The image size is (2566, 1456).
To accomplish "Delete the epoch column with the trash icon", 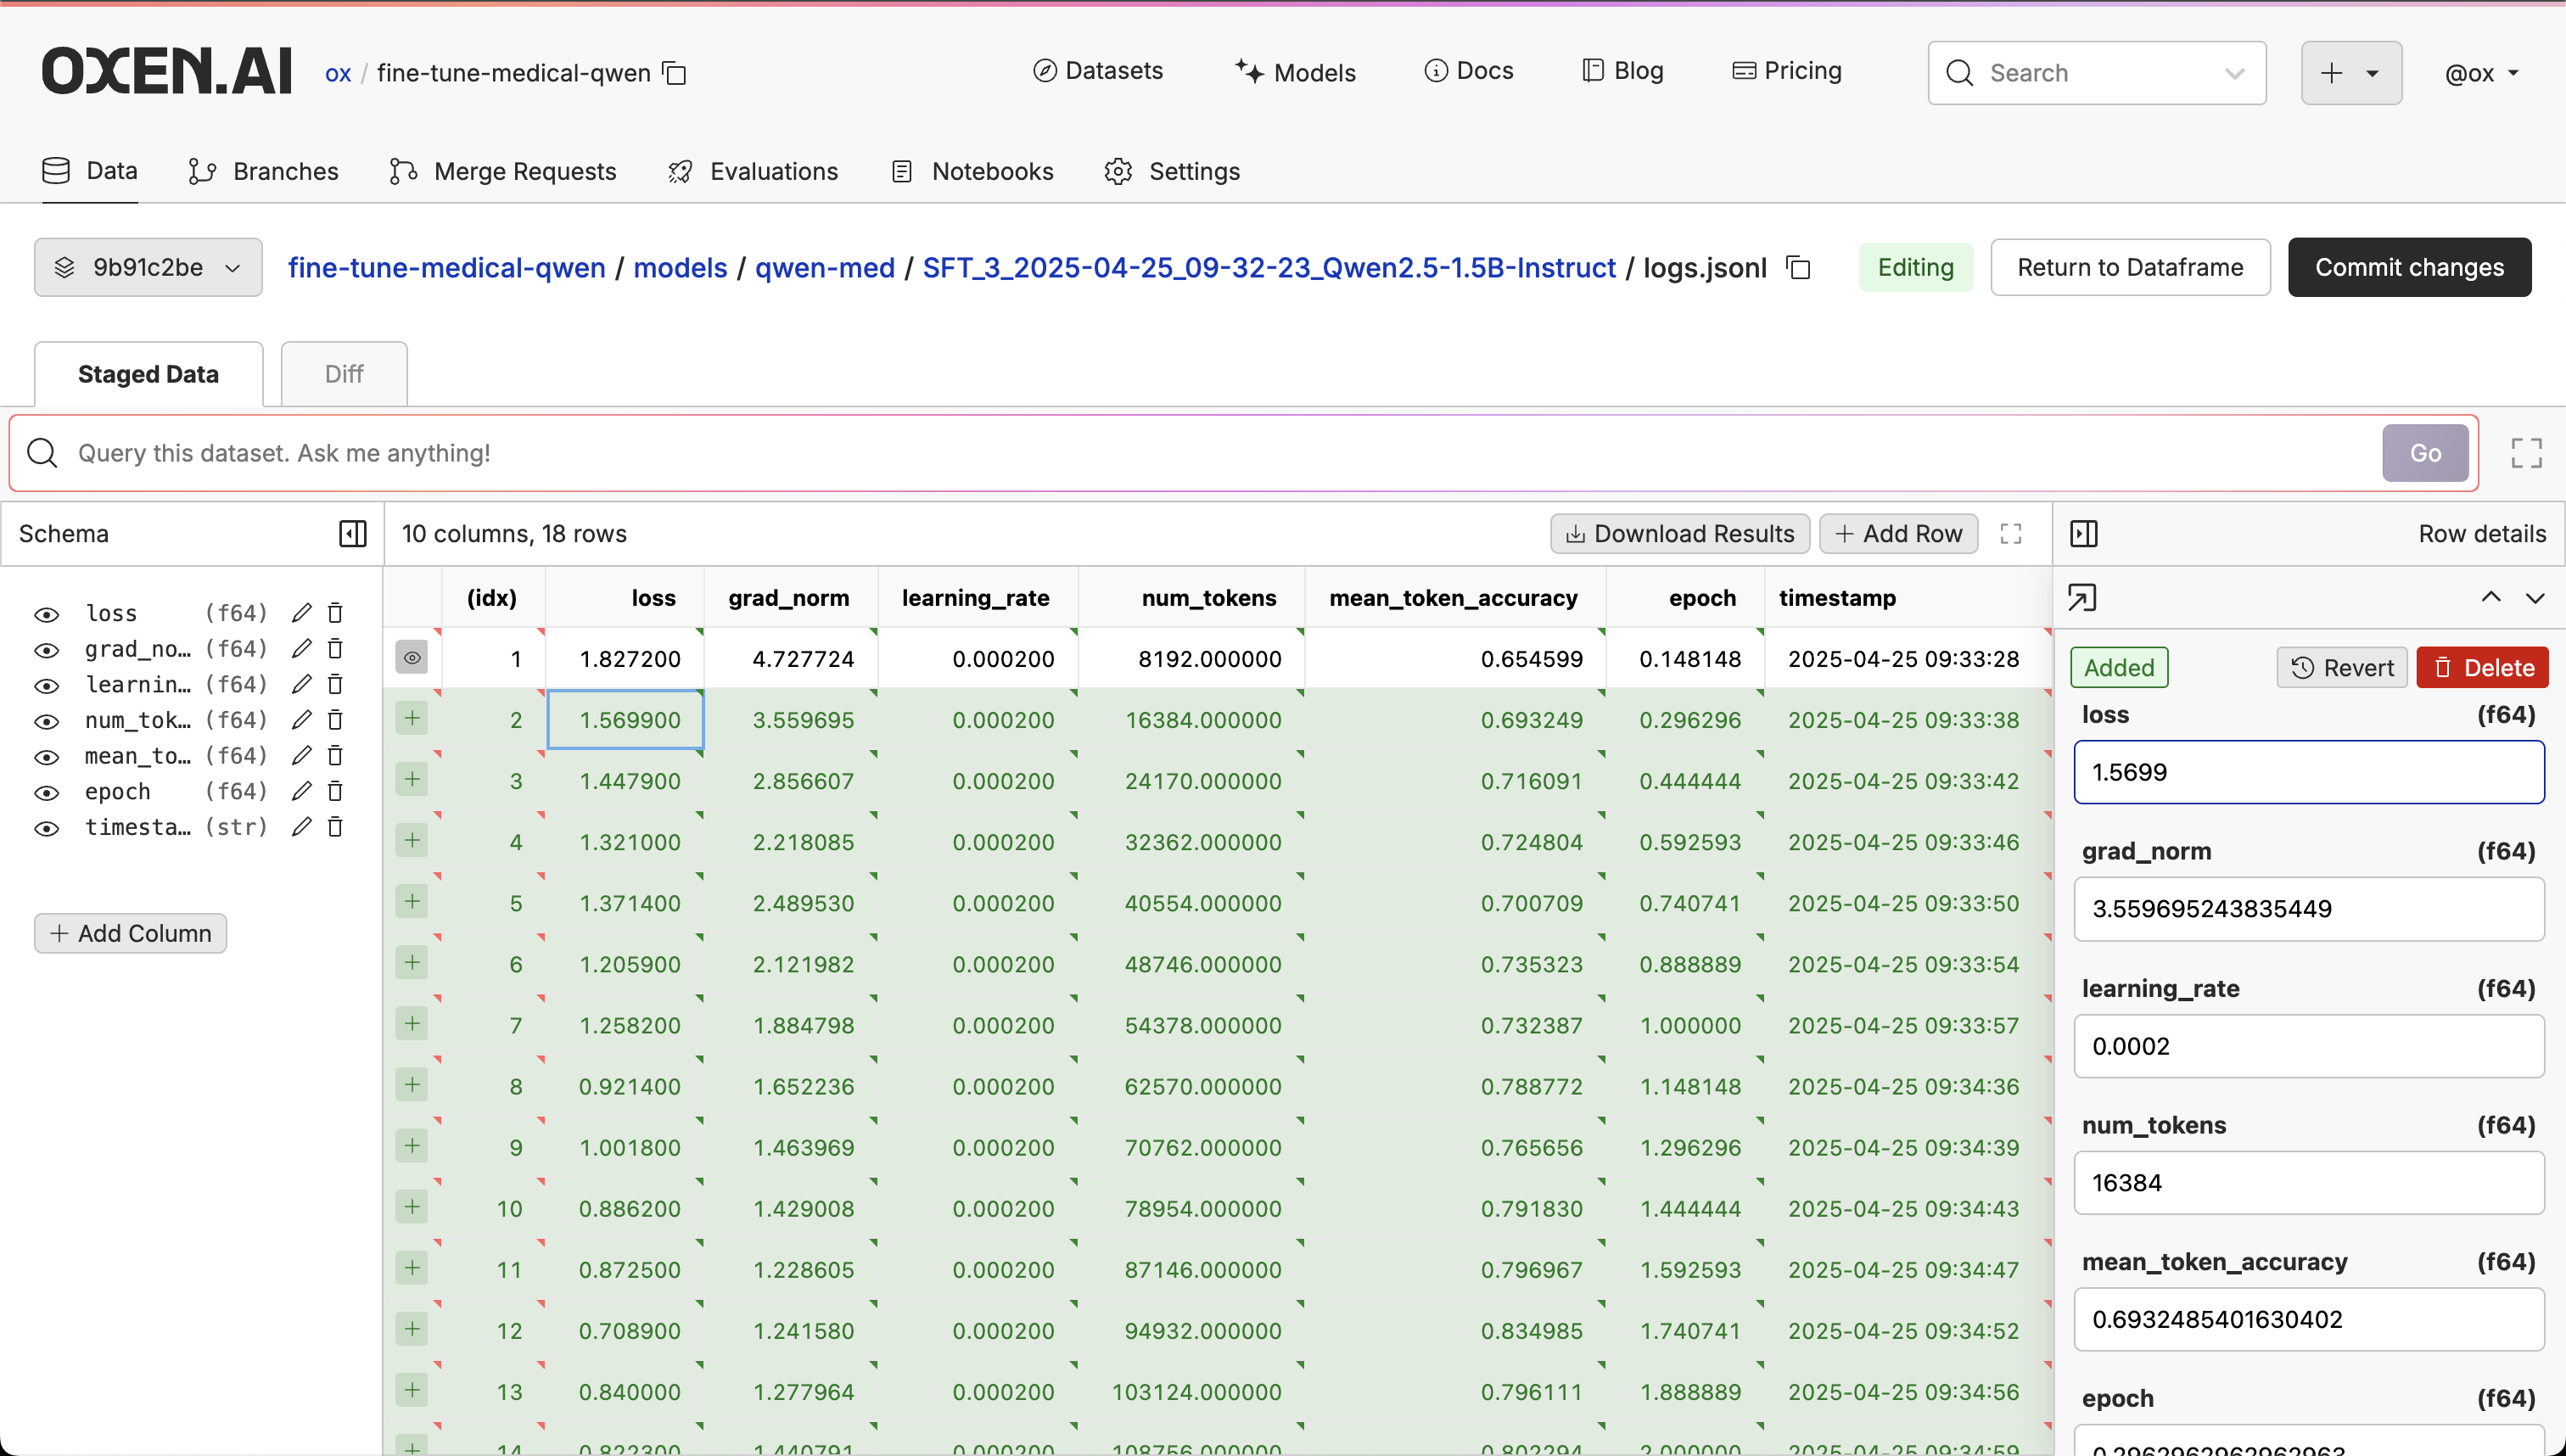I will [x=336, y=791].
